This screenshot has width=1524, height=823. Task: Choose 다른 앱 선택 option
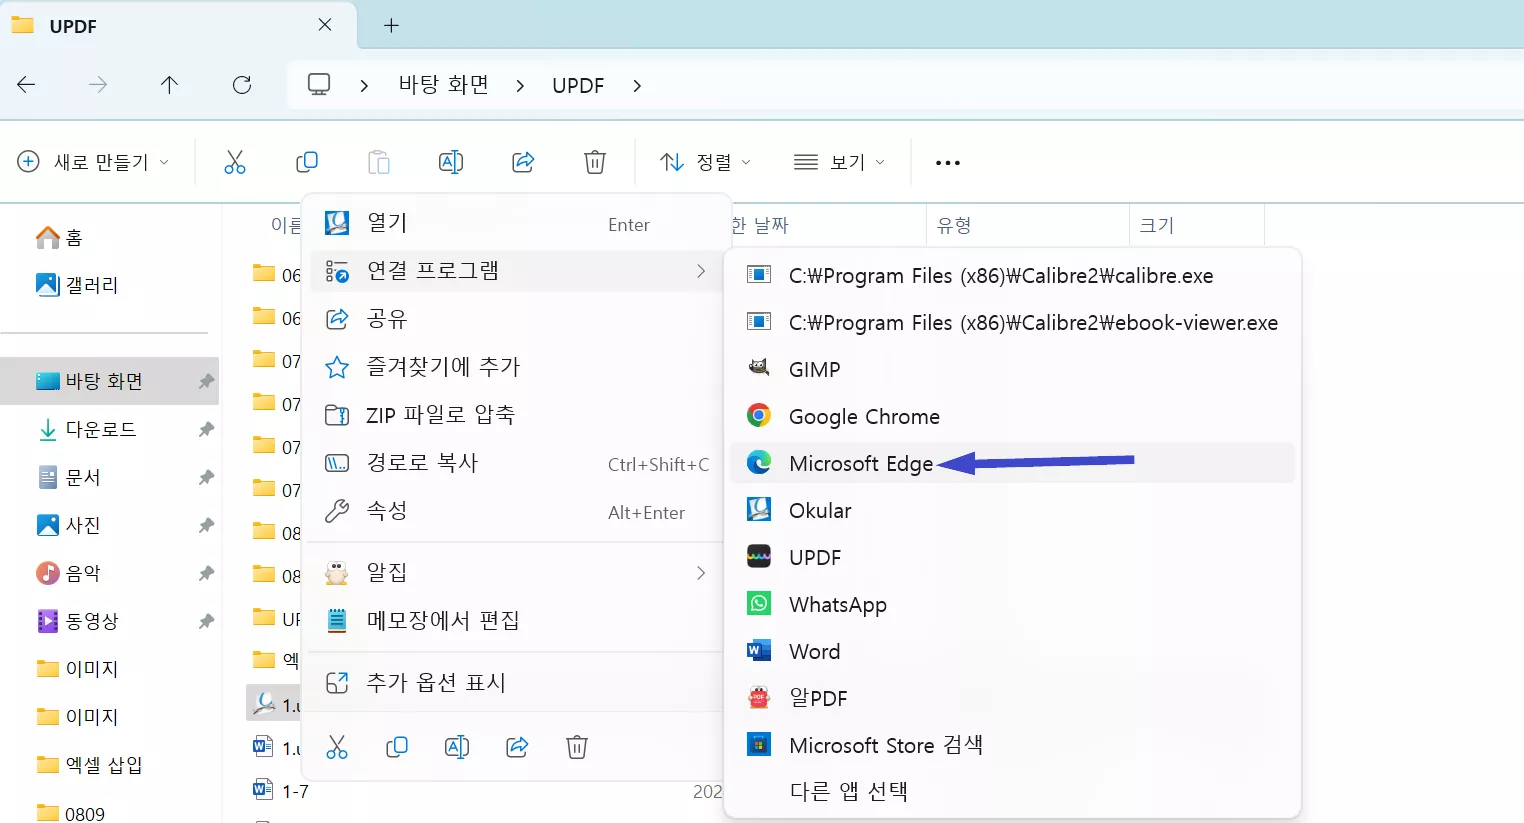click(1012, 791)
